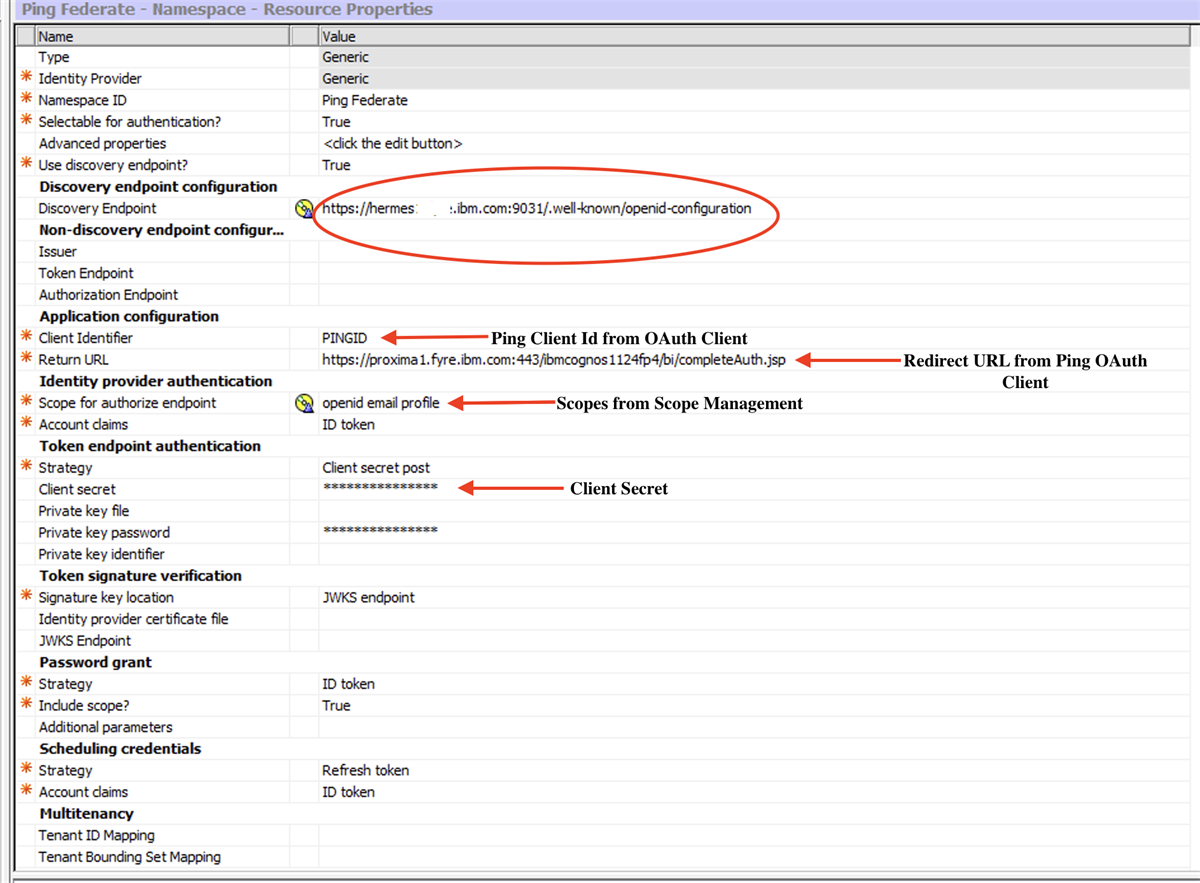Select the Identity Provider property name
The width and height of the screenshot is (1200, 883).
[90, 79]
